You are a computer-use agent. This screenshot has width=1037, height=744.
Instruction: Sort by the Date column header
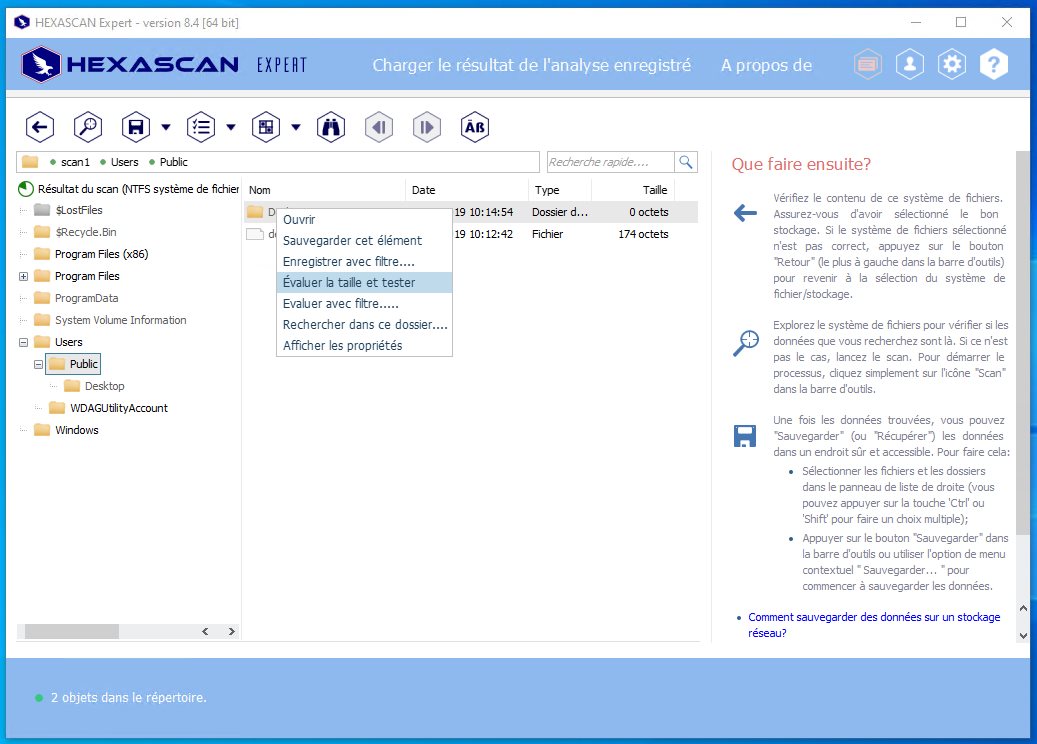[x=466, y=190]
